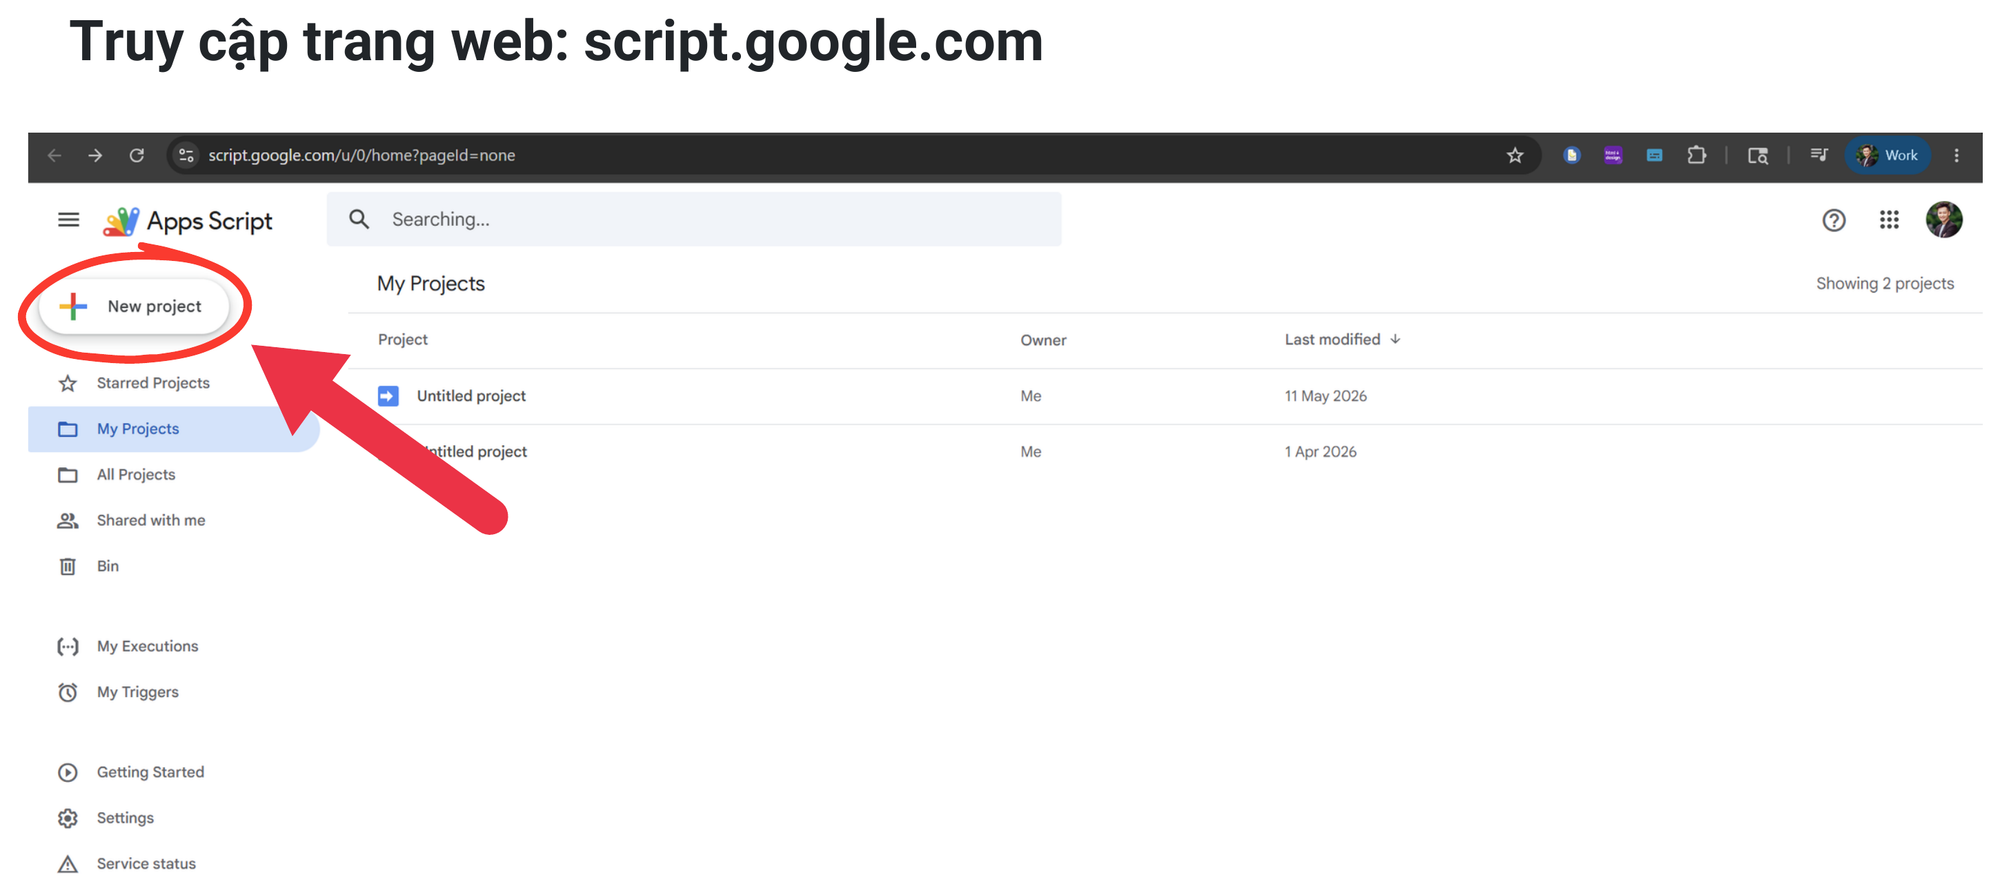The width and height of the screenshot is (2000, 891).
Task: Select My Projects in the sidebar
Action: 174,429
